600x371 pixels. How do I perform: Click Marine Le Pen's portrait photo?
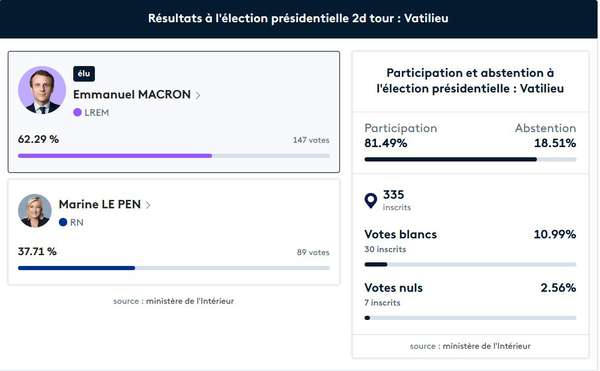pyautogui.click(x=34, y=210)
